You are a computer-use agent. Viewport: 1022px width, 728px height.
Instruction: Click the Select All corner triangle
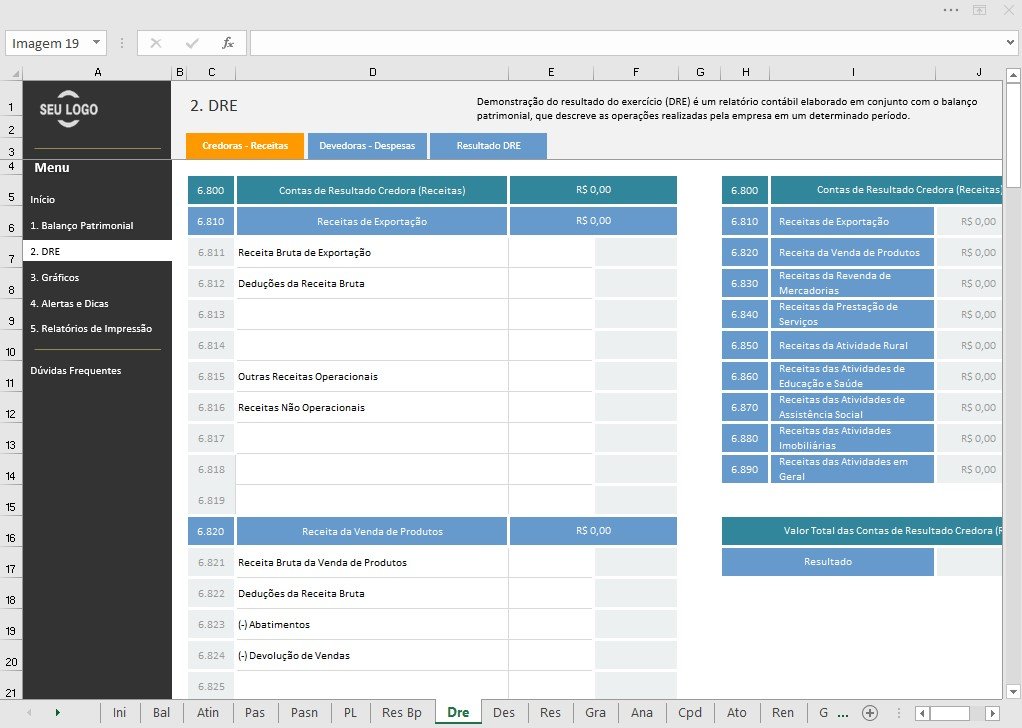point(14,73)
